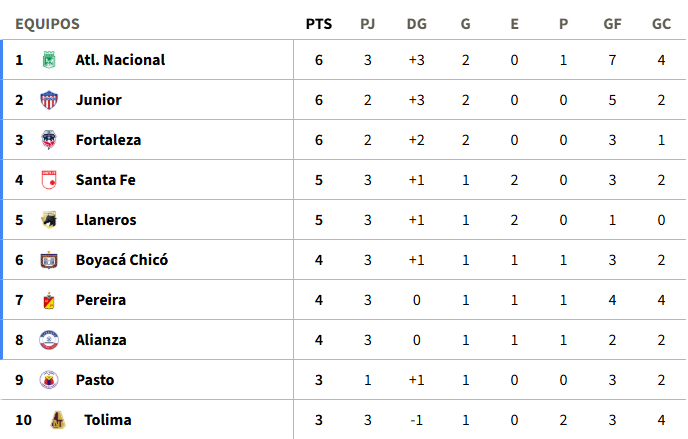The image size is (688, 439).
Task: Select the Pereira club crest
Action: tap(49, 300)
